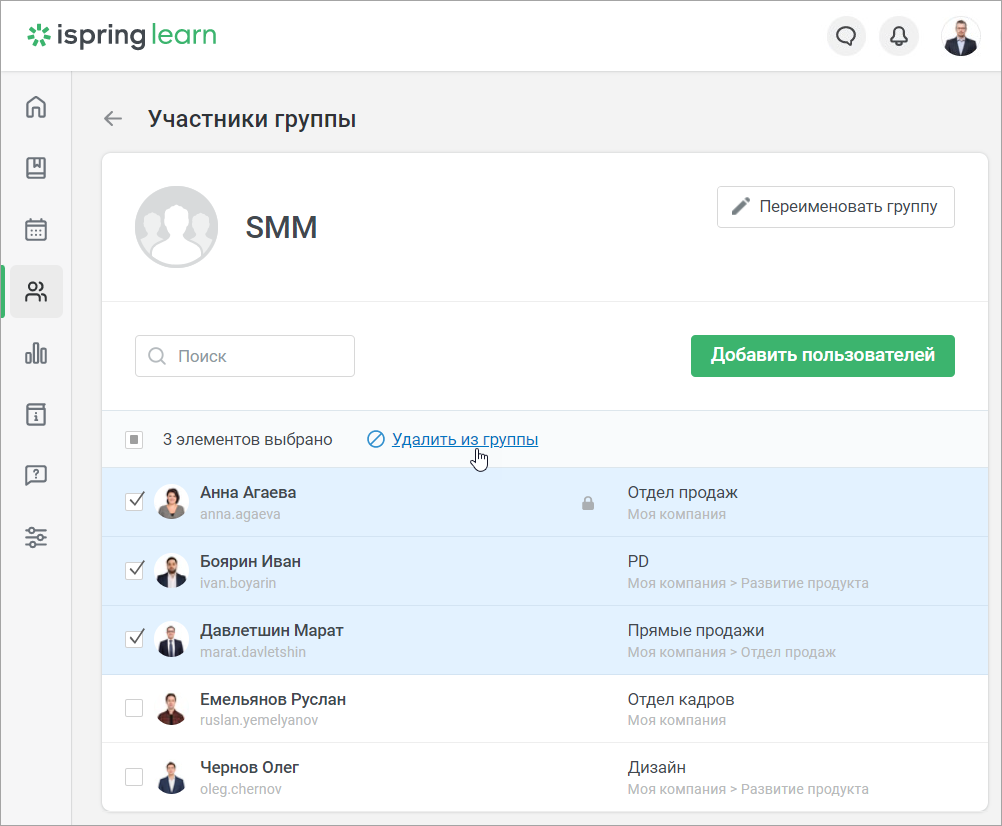
Task: Check the checkbox for Чернов Олег
Action: [x=134, y=777]
